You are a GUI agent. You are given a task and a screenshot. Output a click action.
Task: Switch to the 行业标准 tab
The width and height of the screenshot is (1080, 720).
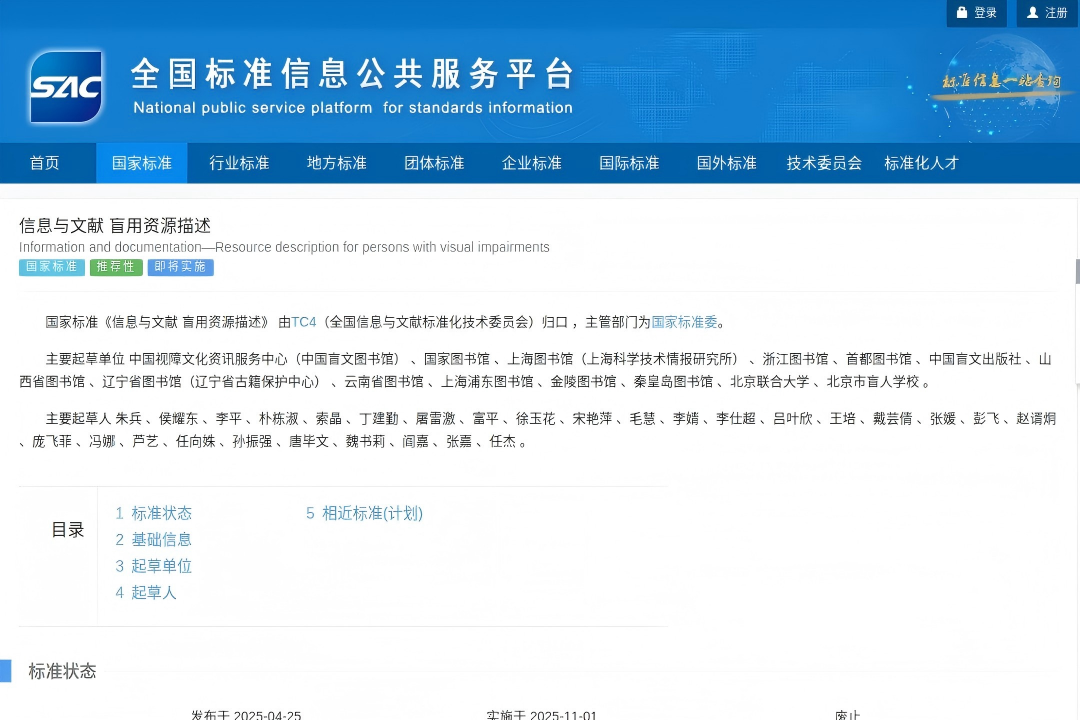[239, 163]
